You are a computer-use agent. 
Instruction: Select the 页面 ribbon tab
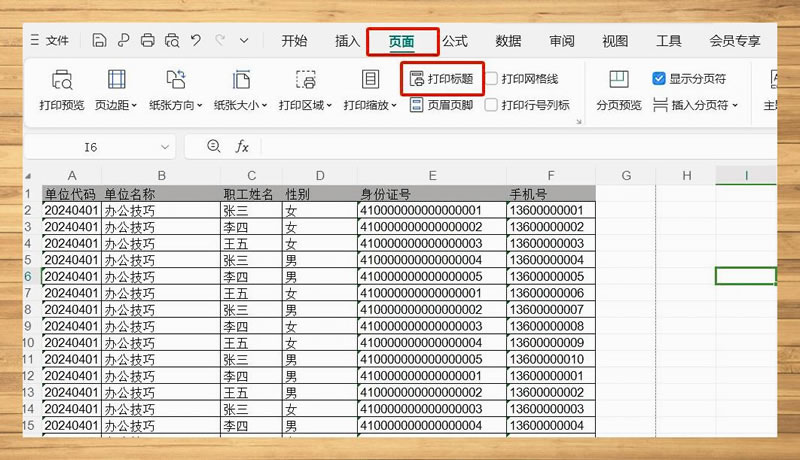coord(402,41)
